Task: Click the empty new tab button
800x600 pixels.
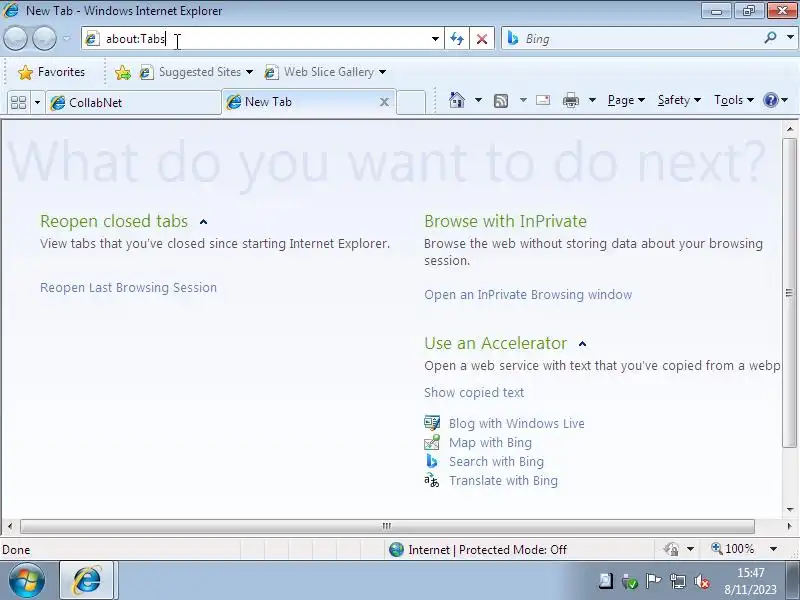Action: click(x=411, y=103)
